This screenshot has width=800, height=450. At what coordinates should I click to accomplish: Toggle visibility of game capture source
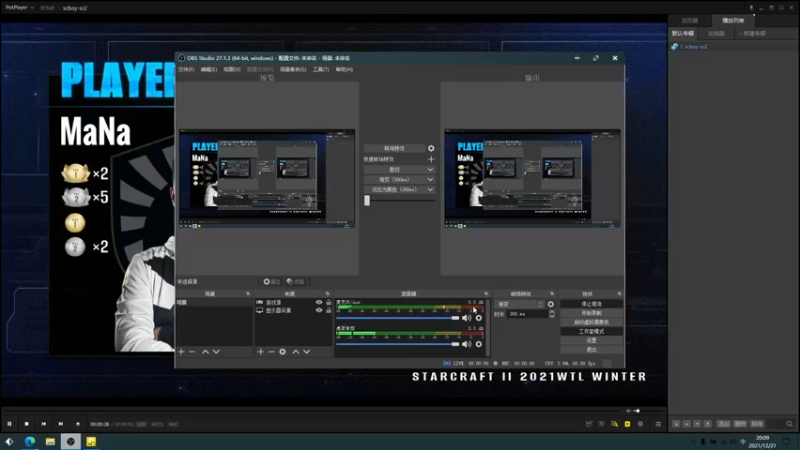click(319, 302)
